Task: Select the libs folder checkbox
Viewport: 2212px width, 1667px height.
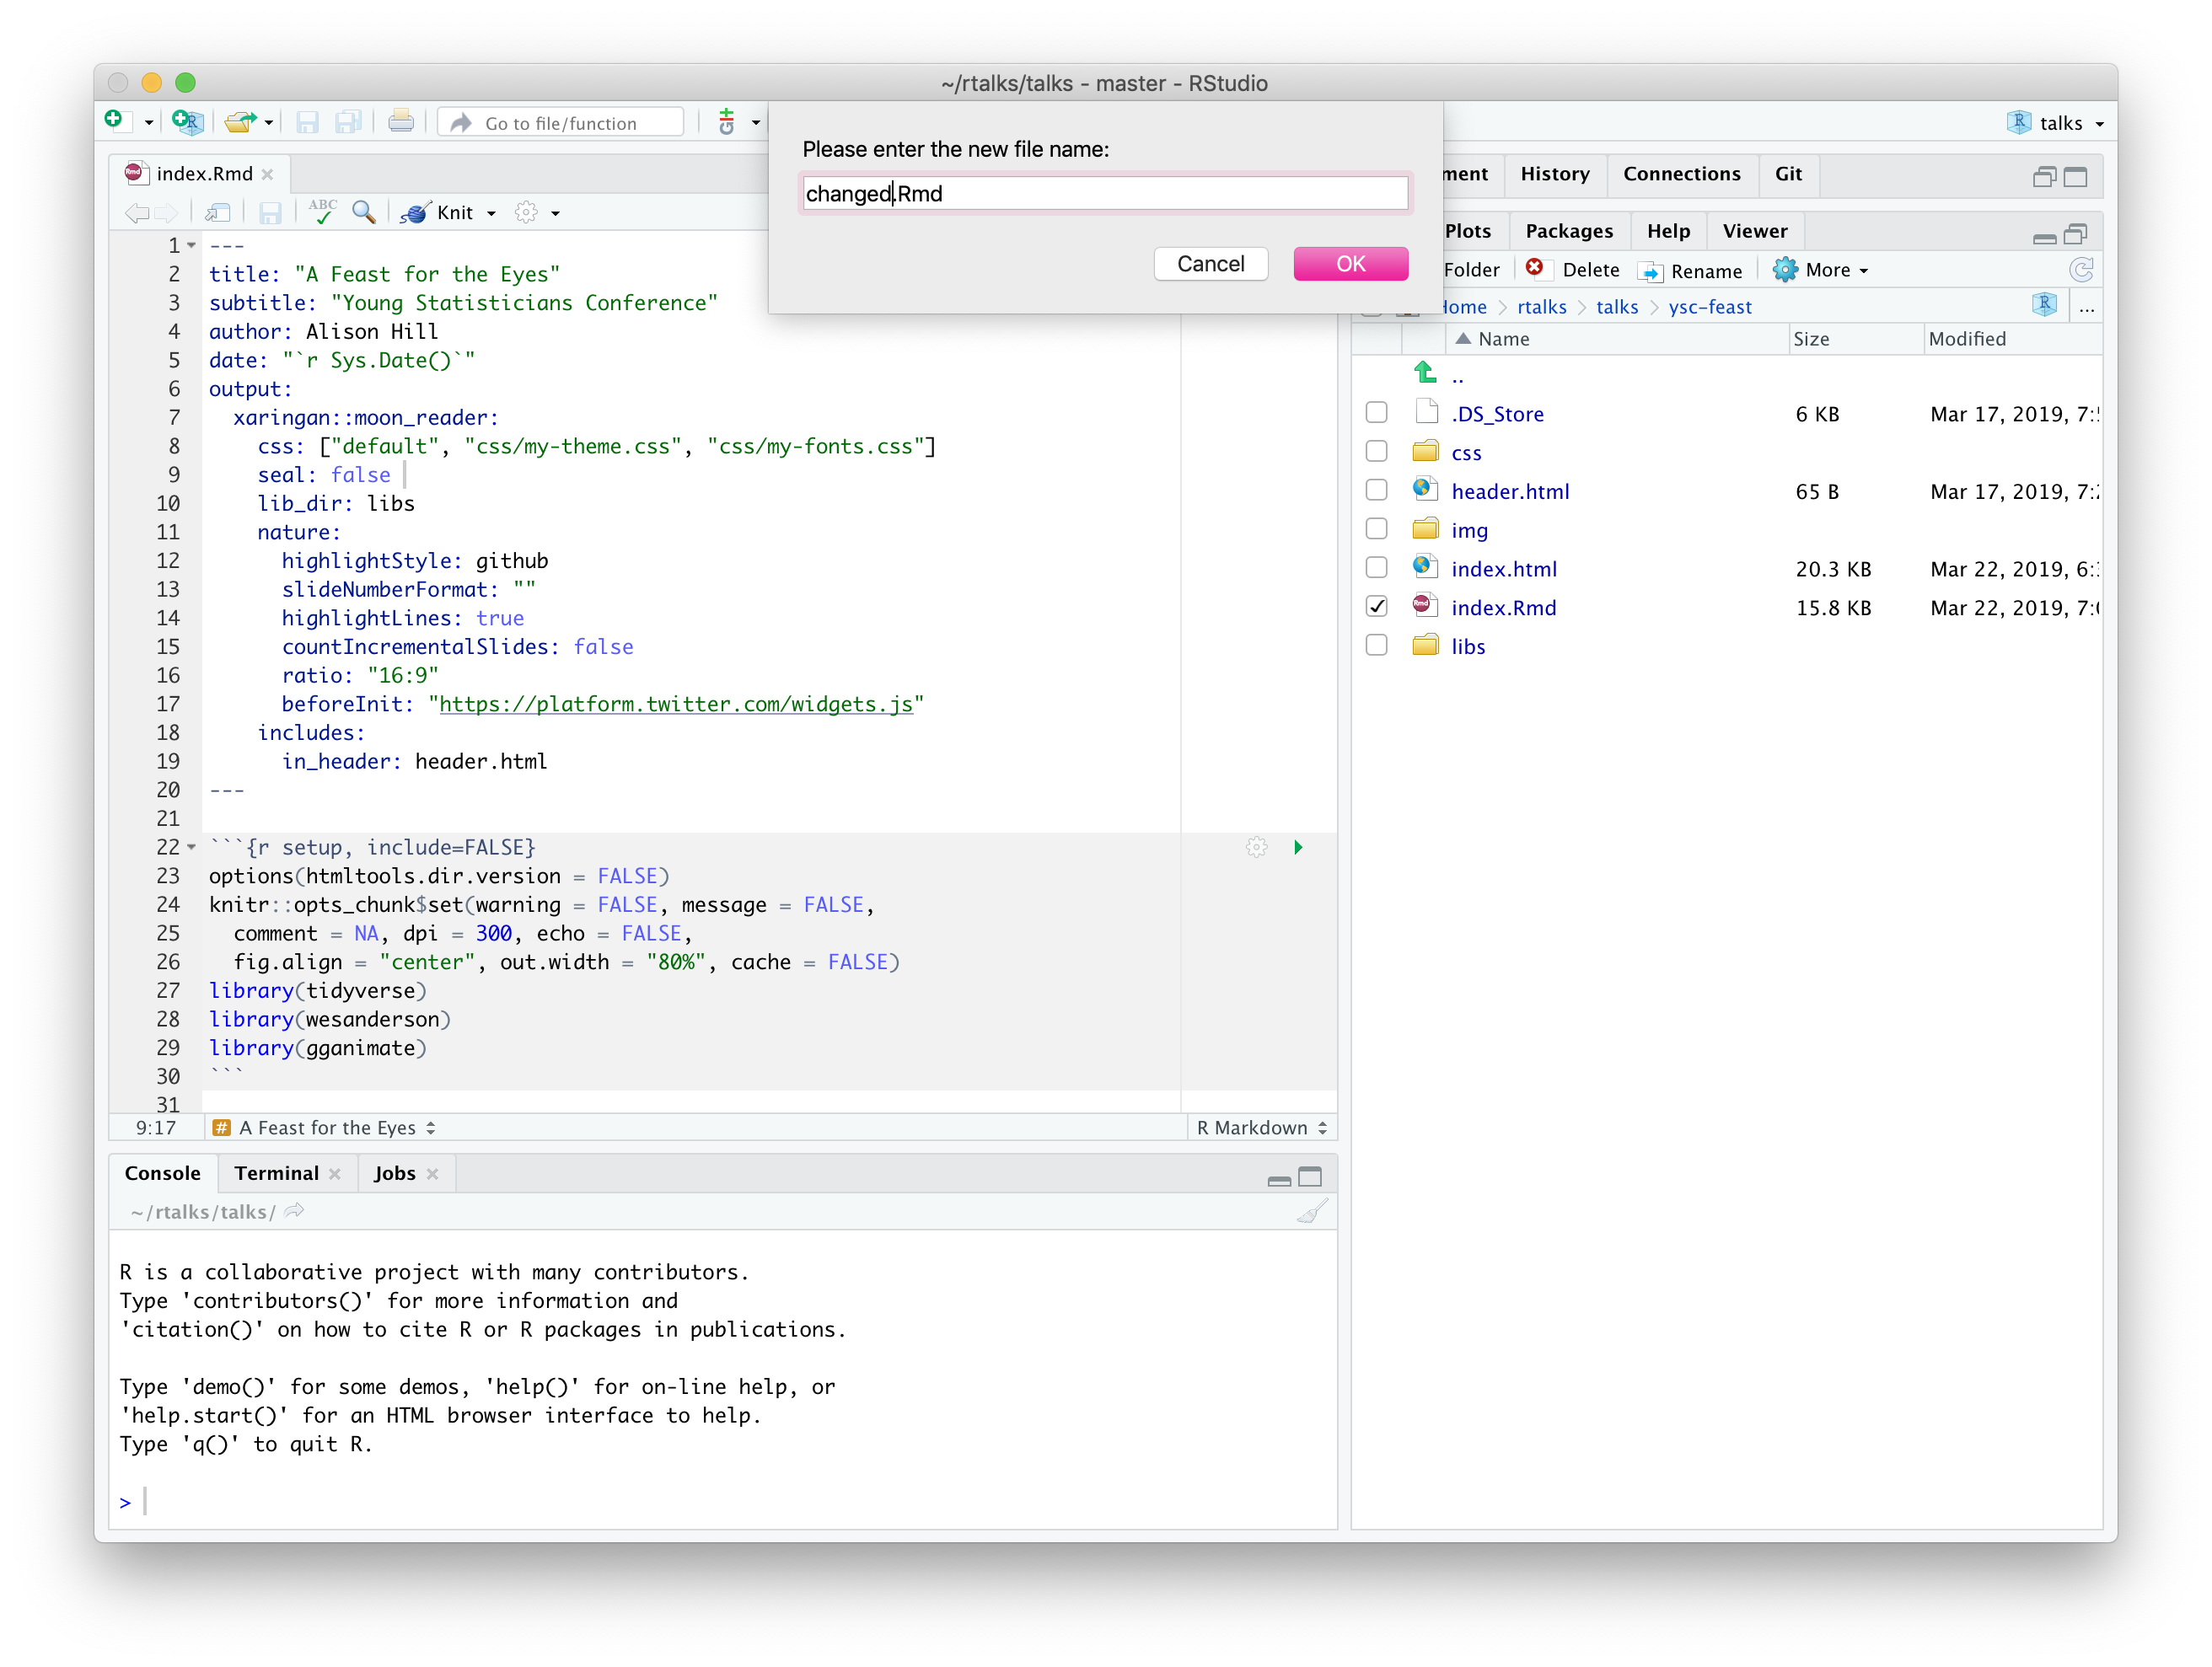Action: pos(1376,645)
